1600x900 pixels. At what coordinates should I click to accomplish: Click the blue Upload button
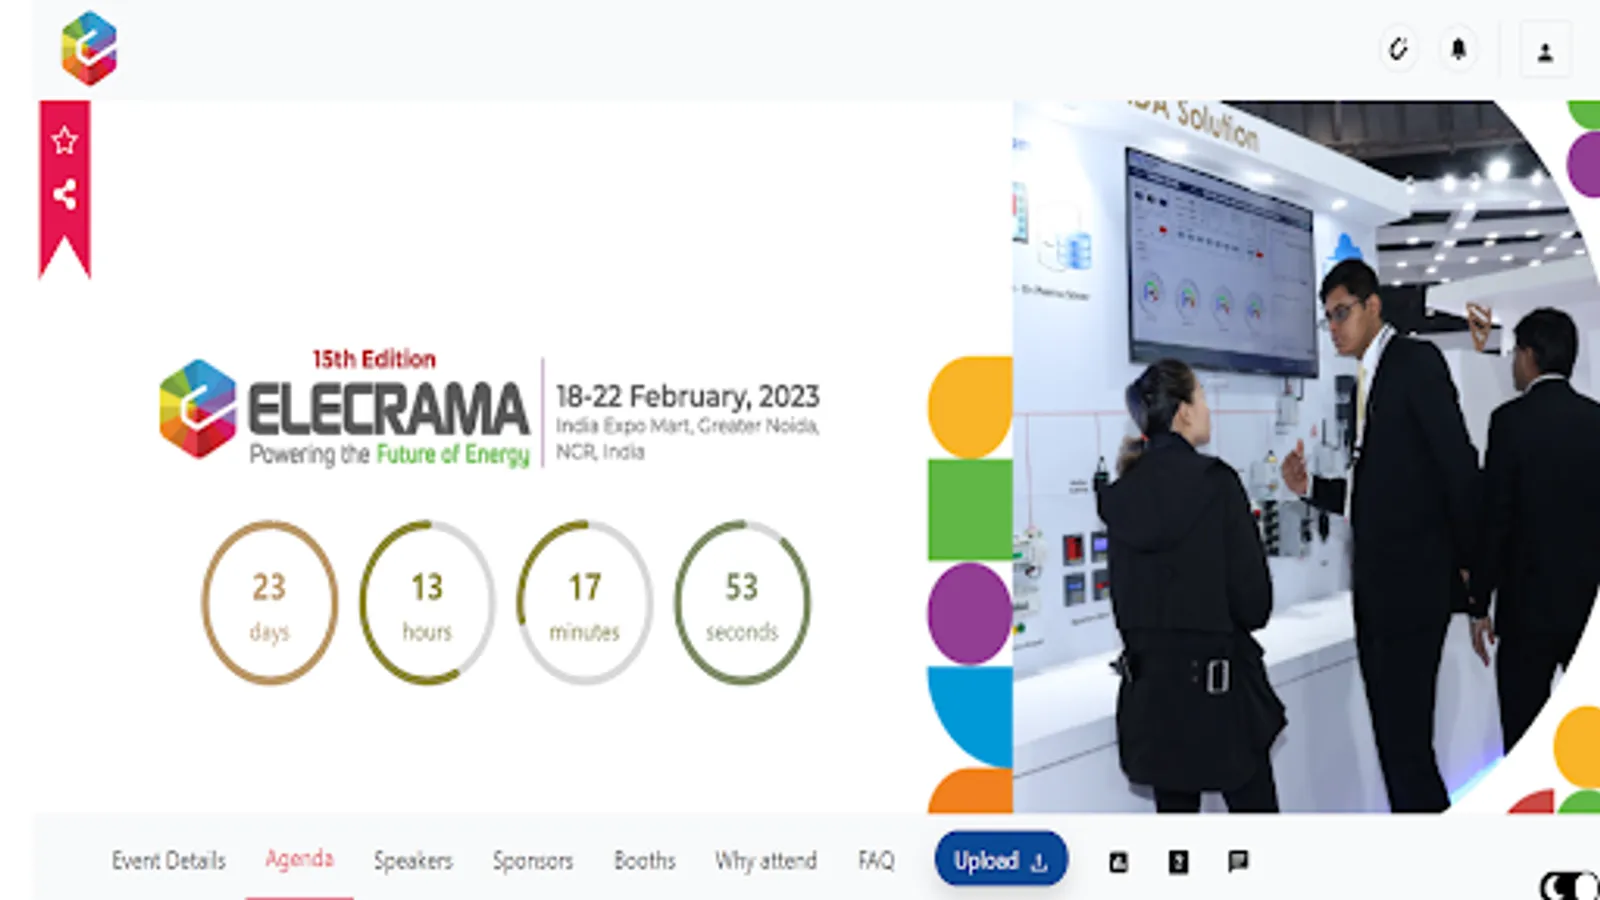1001,860
